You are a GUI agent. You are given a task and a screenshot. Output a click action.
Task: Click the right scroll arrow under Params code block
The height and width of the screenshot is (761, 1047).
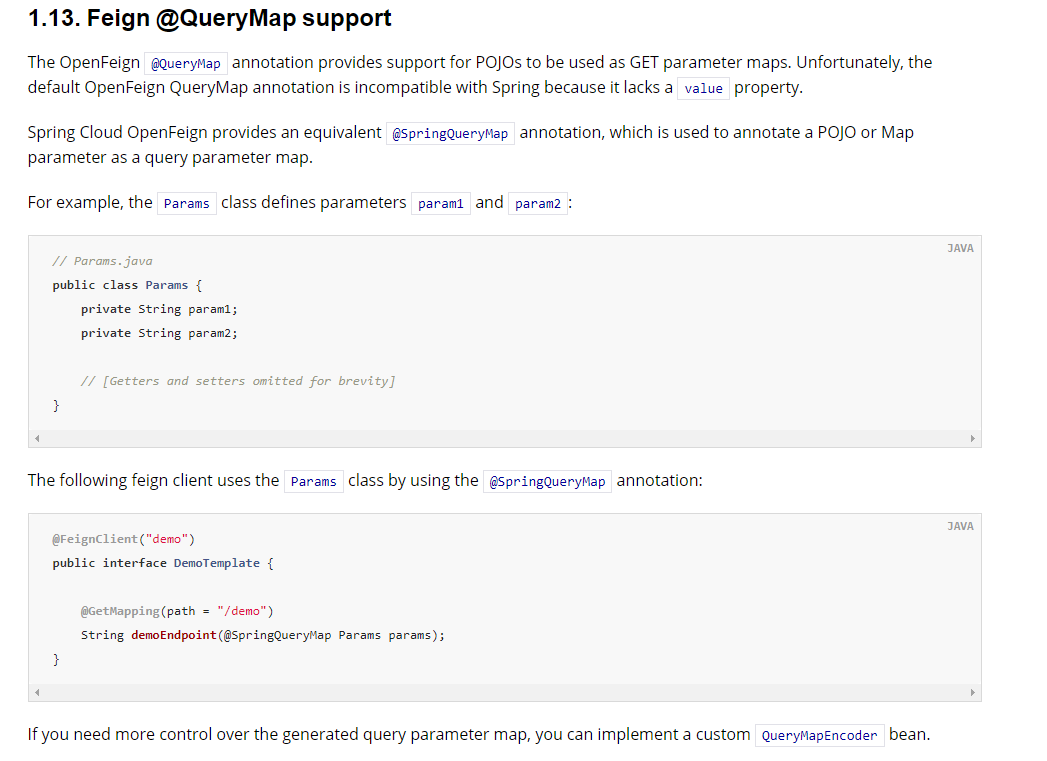pyautogui.click(x=972, y=437)
